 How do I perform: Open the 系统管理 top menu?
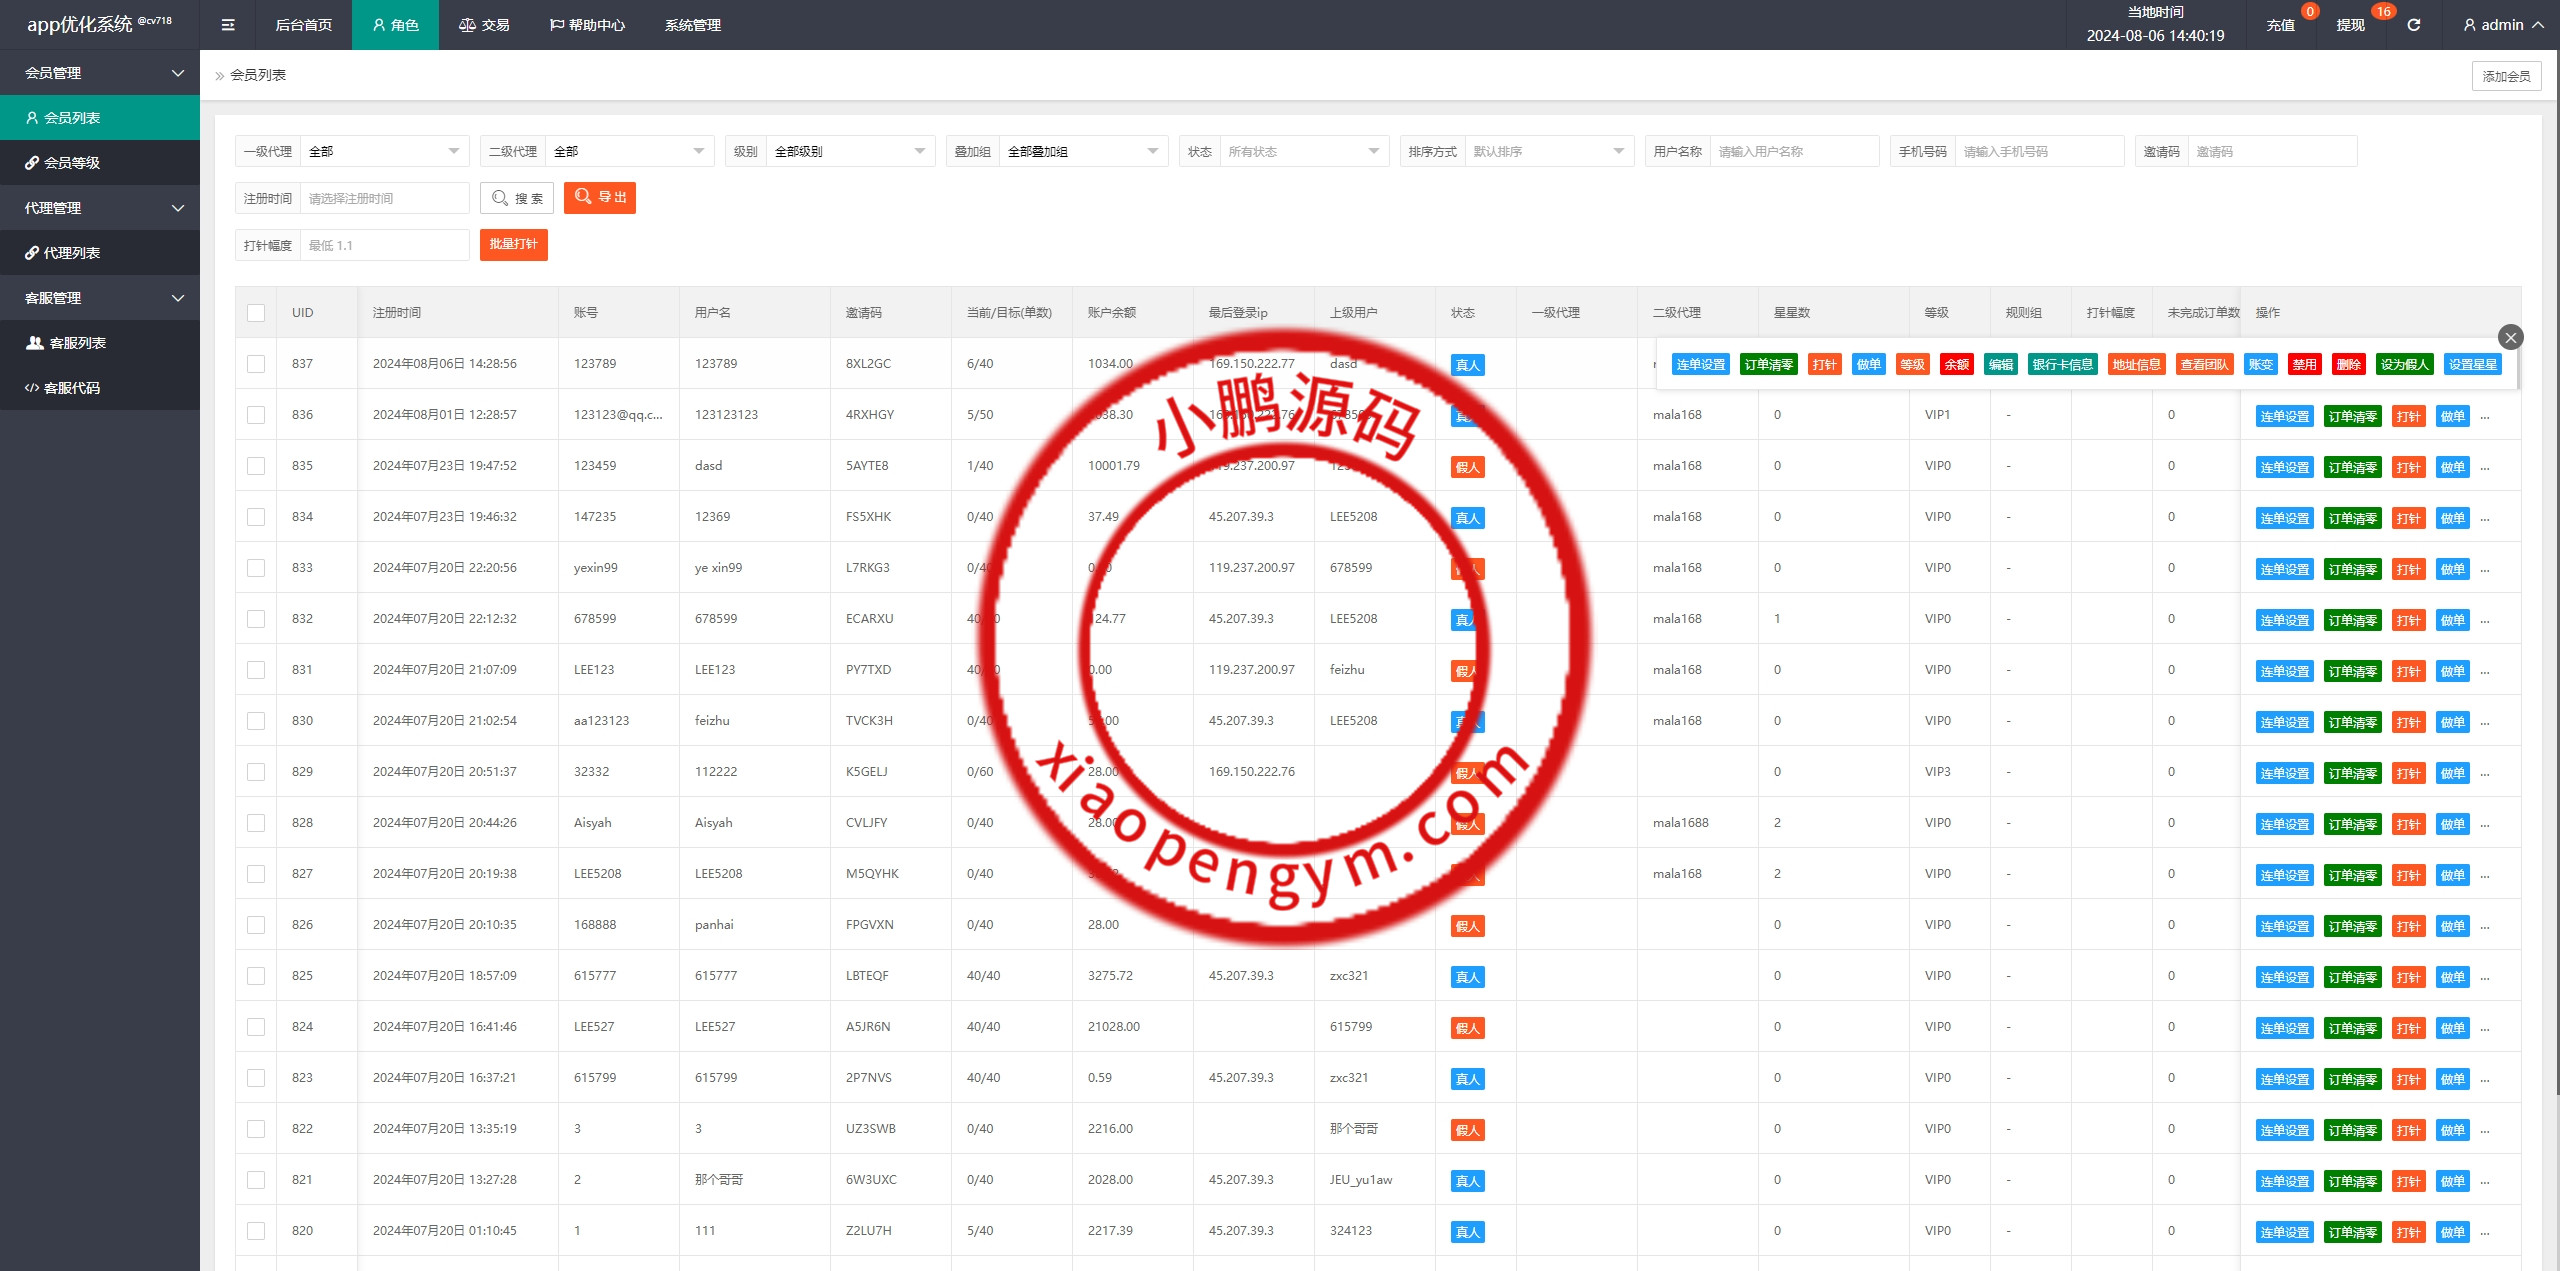coord(692,25)
